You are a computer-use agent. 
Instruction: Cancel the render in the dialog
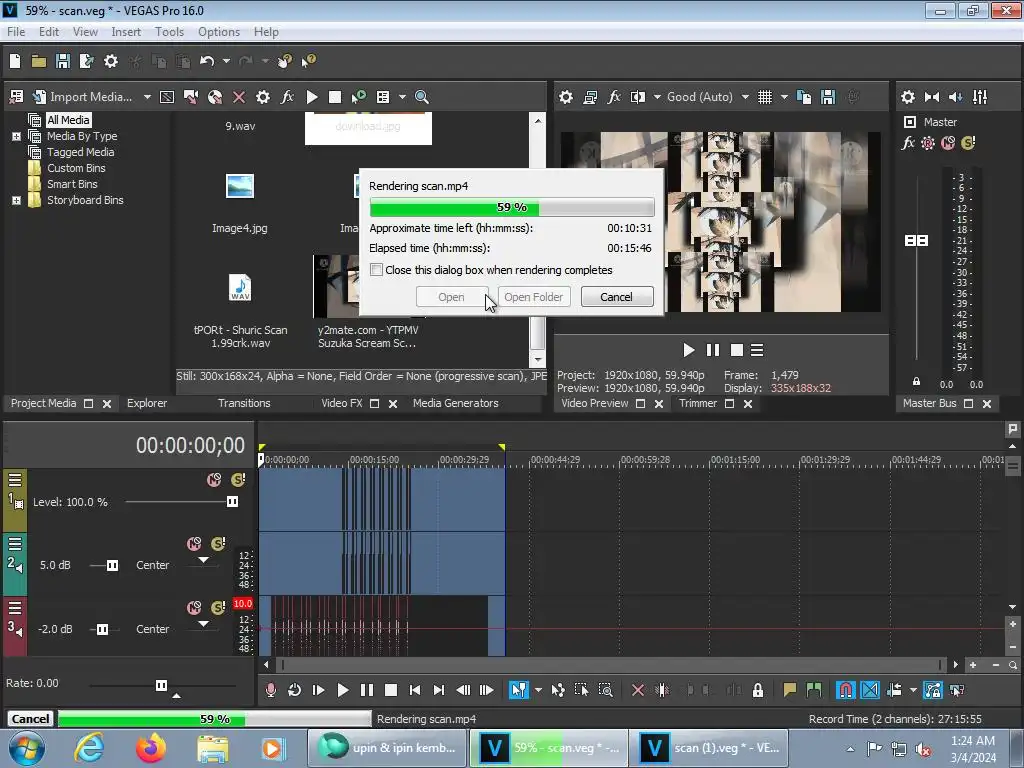[616, 297]
